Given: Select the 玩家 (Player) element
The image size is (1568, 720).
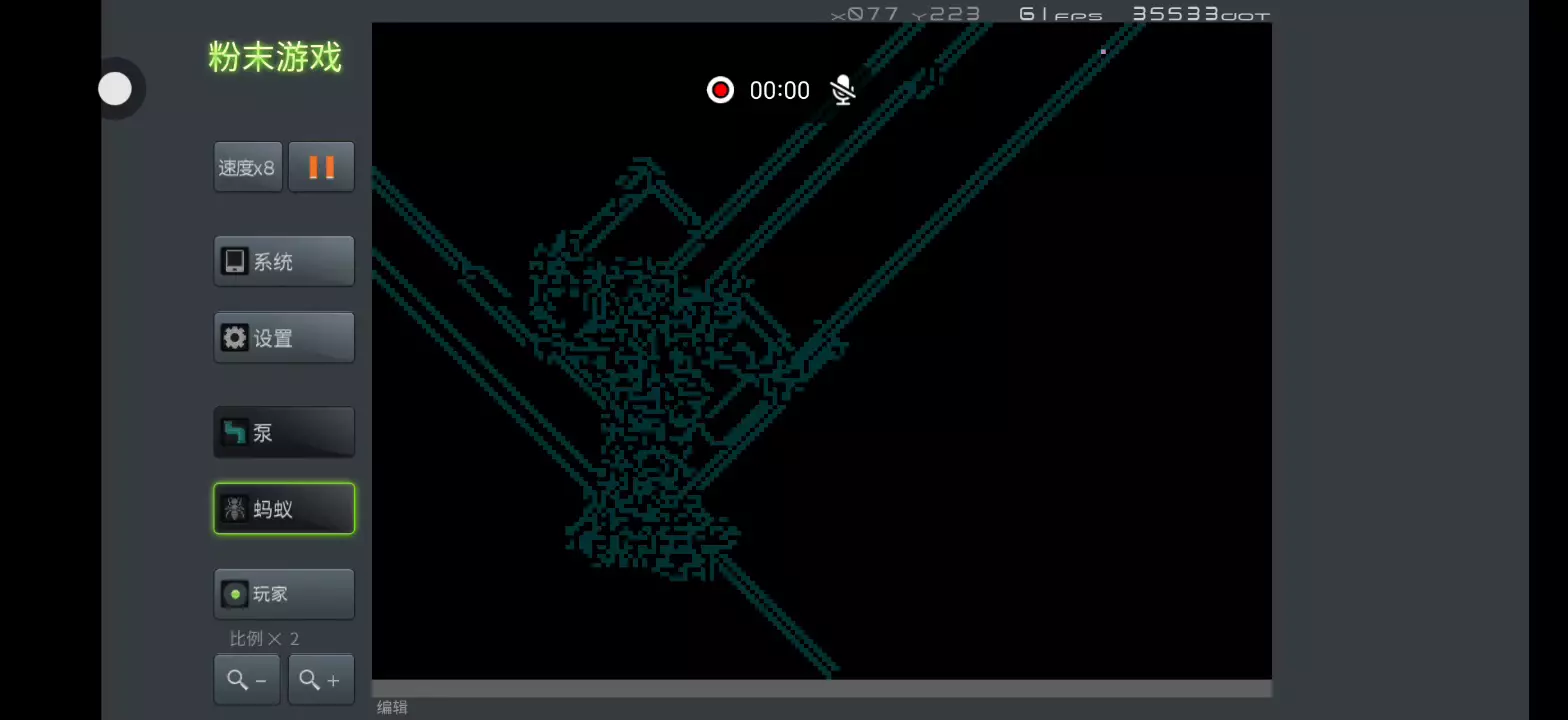Looking at the screenshot, I should pos(284,594).
